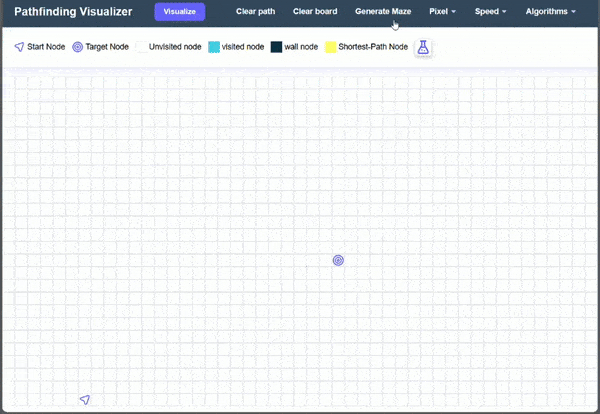Click the Shortest-Path Node legend label
The width and height of the screenshot is (600, 414).
tap(373, 47)
